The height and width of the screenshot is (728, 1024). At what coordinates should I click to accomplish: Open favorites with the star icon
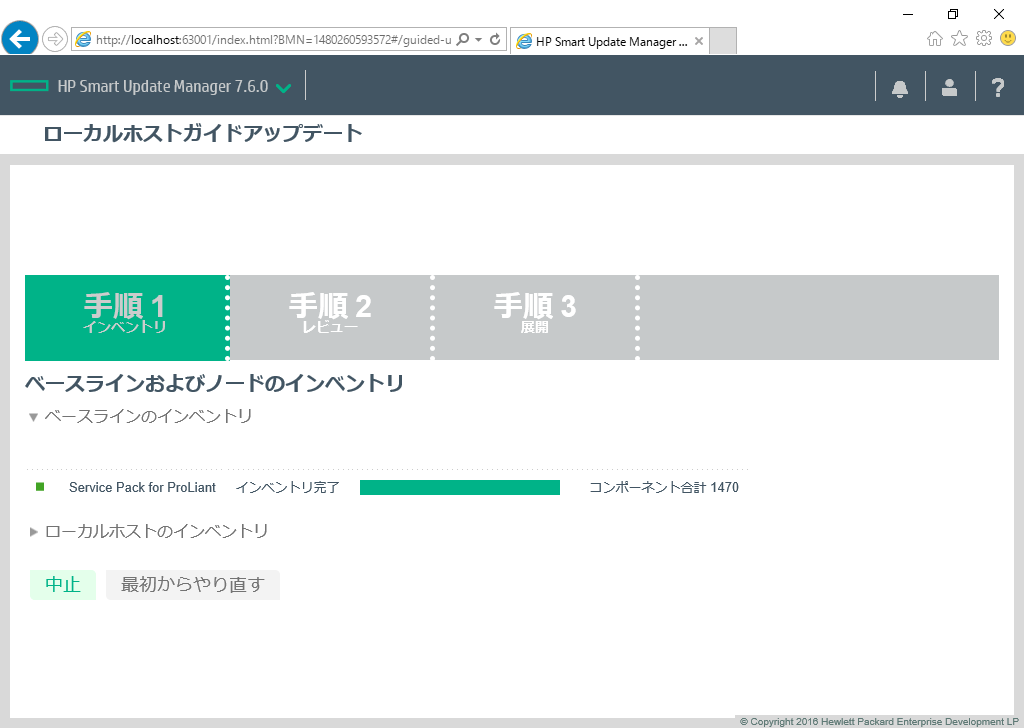point(959,39)
